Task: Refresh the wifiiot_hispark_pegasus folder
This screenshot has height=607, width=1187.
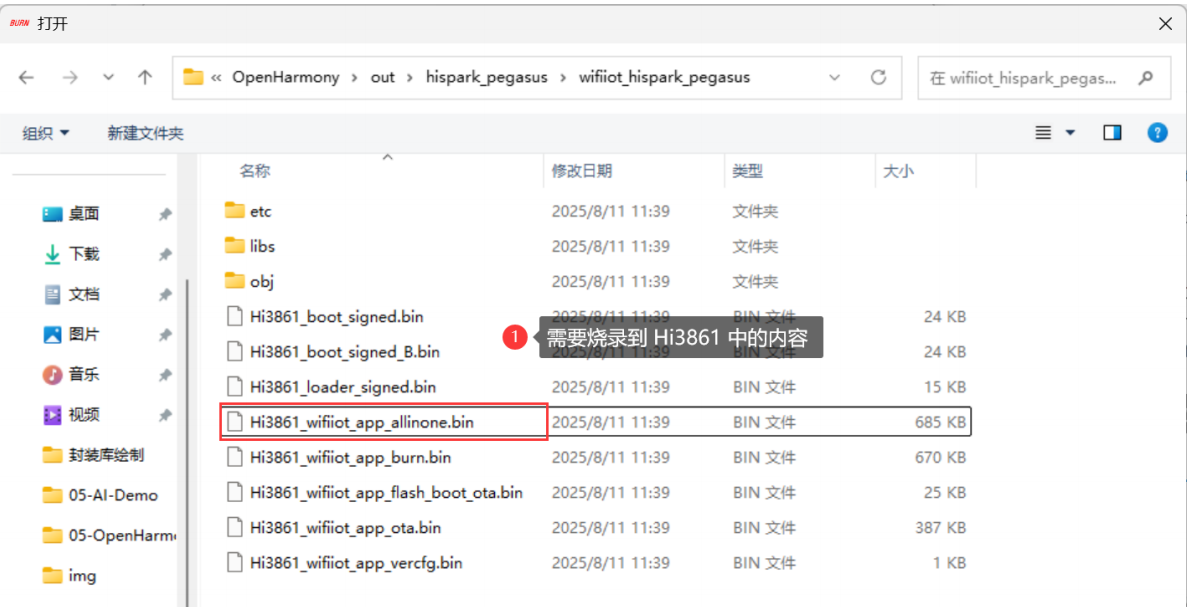Action: [878, 77]
